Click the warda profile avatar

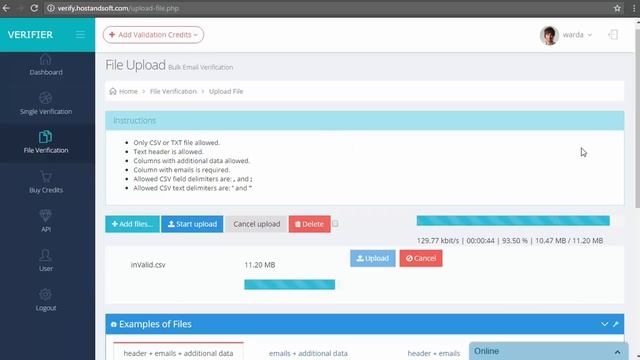tap(549, 35)
